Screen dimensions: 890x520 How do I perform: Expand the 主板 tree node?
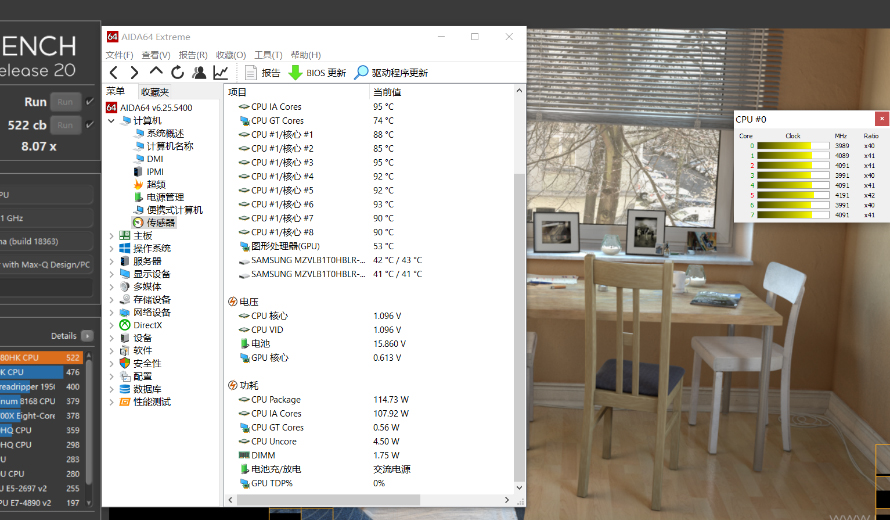click(111, 235)
